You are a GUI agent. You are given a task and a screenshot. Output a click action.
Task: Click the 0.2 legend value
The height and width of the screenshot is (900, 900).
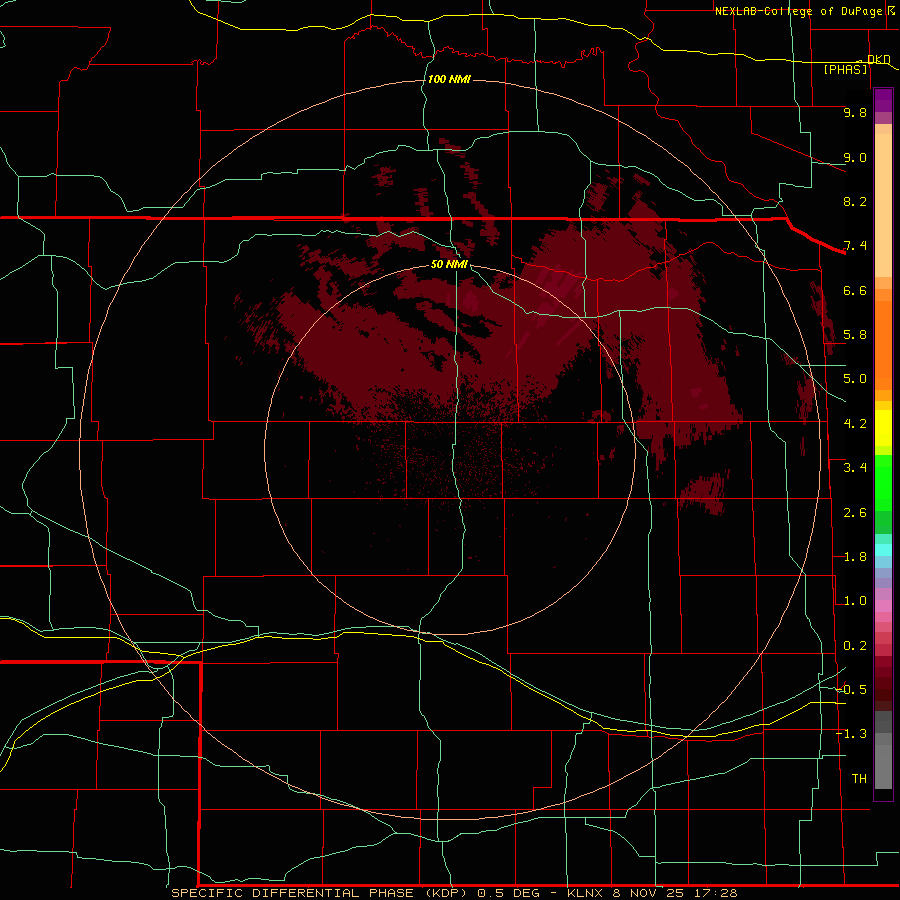(855, 646)
